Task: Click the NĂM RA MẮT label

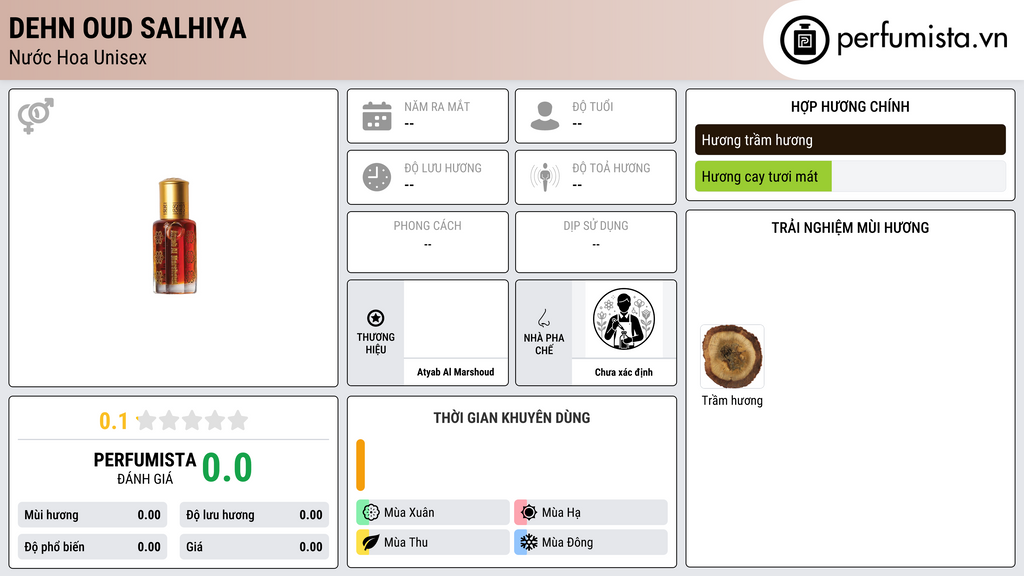Action: 437,106
